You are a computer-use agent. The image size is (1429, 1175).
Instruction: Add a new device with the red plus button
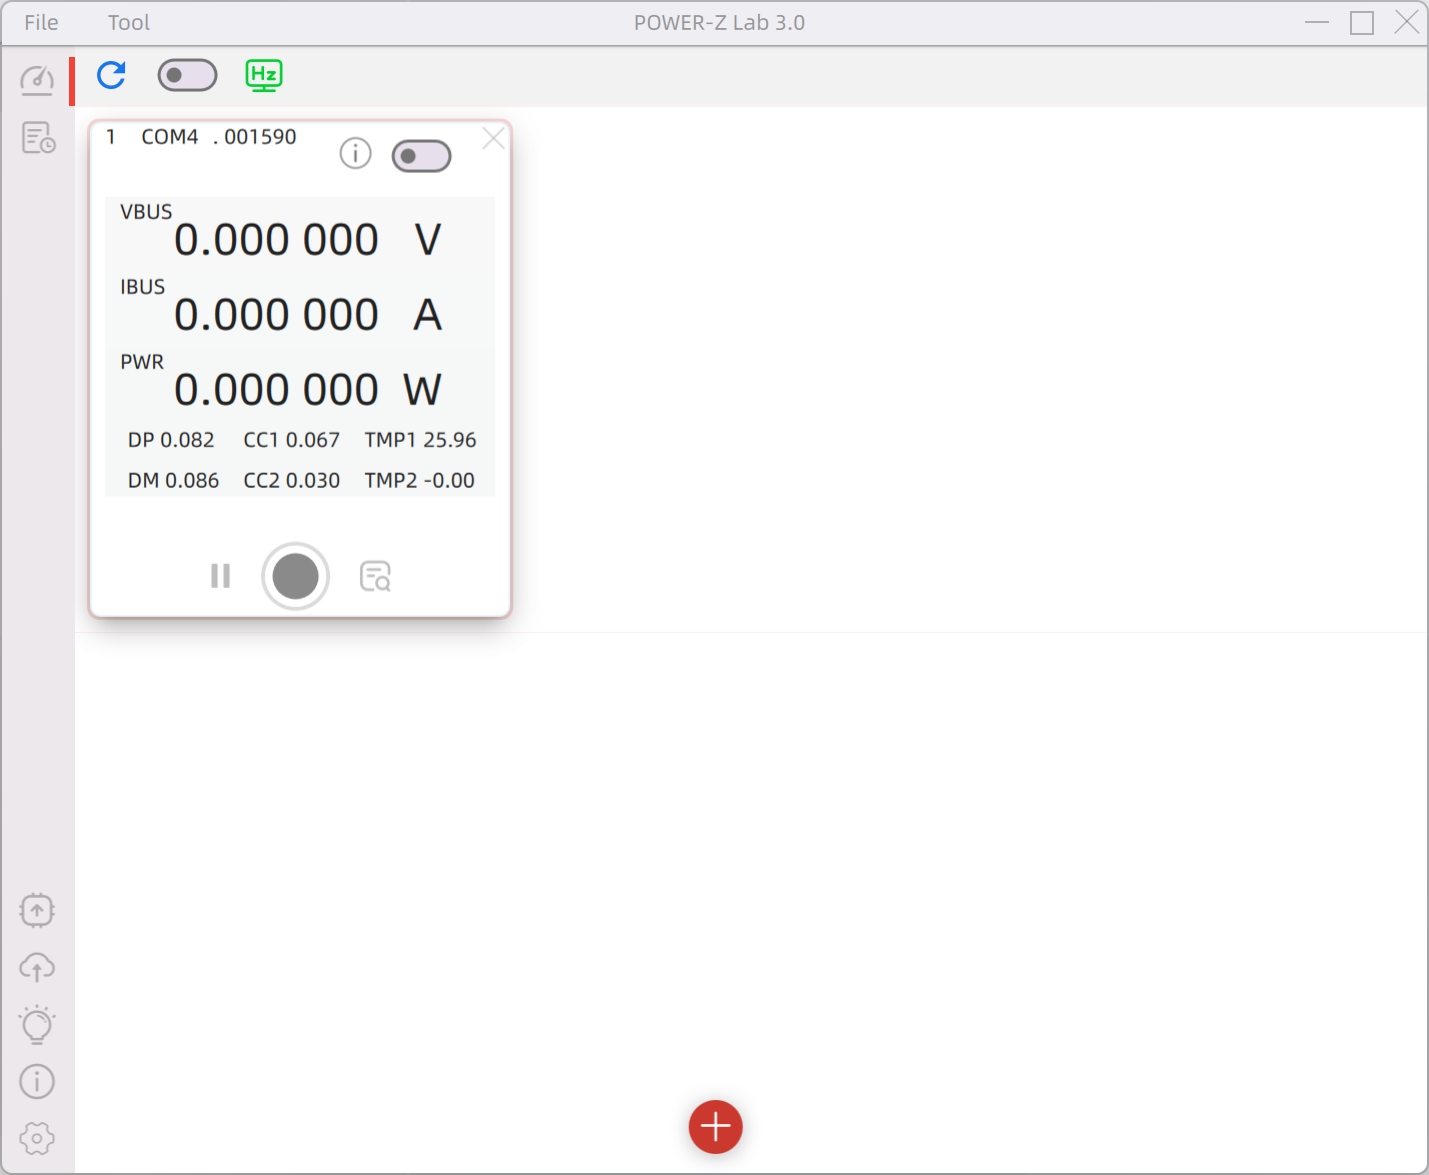(715, 1127)
